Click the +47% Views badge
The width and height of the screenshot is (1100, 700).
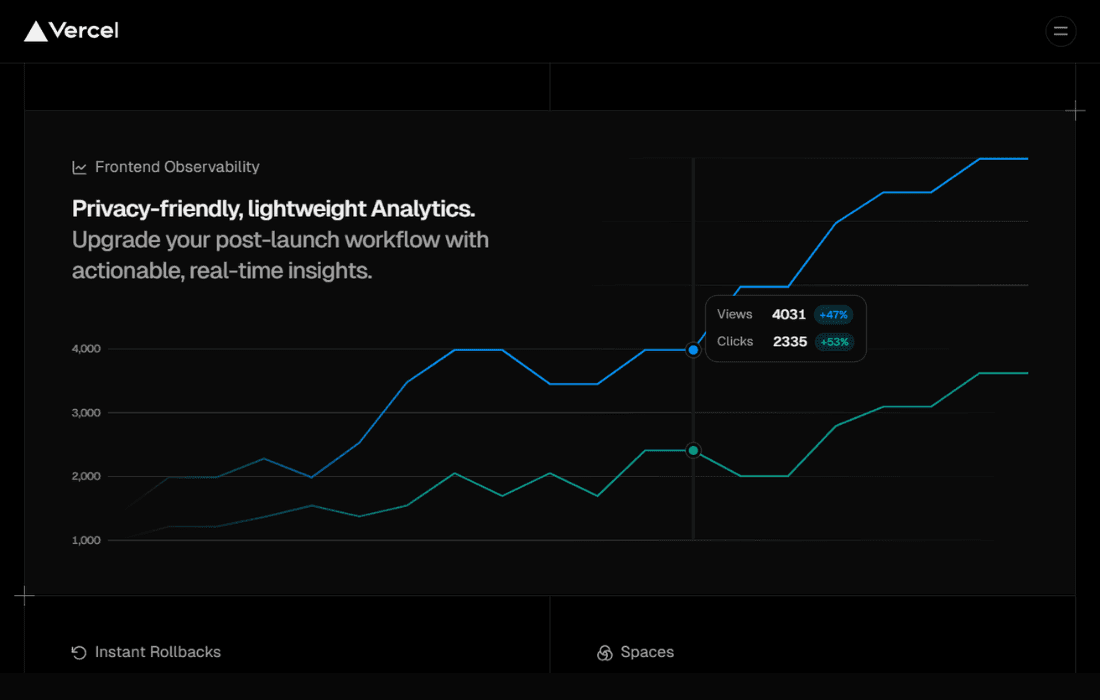coord(833,315)
